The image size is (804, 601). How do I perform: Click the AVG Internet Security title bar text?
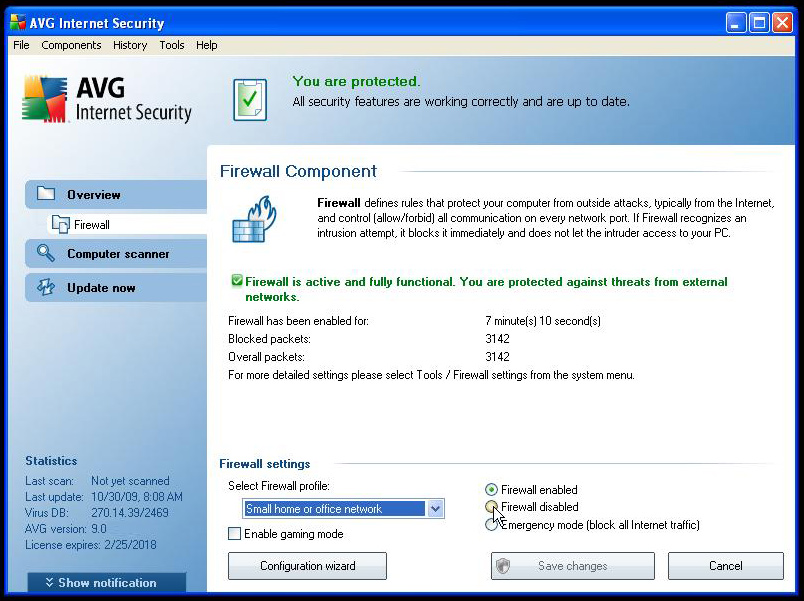click(x=97, y=23)
